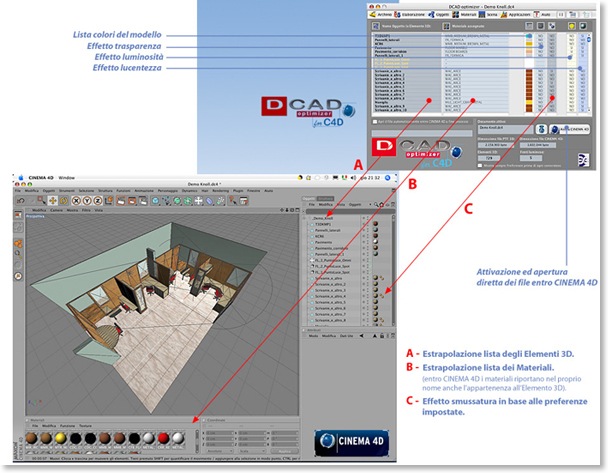Click the white cross icon in top toolbar

(198, 201)
